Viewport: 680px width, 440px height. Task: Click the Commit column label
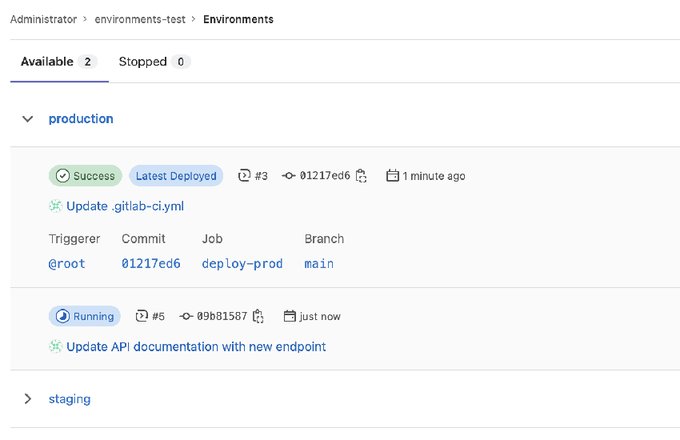click(144, 239)
